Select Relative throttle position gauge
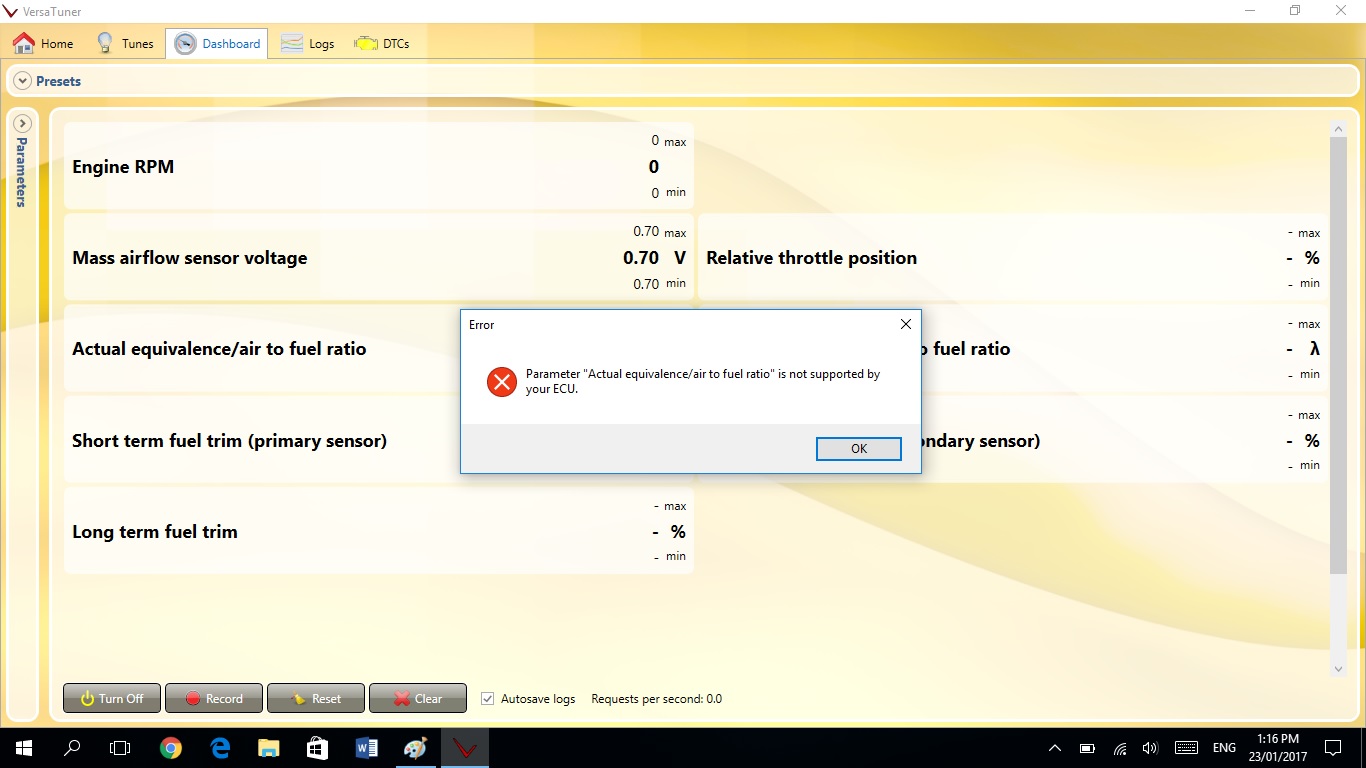1366x768 pixels. pyautogui.click(x=1012, y=257)
